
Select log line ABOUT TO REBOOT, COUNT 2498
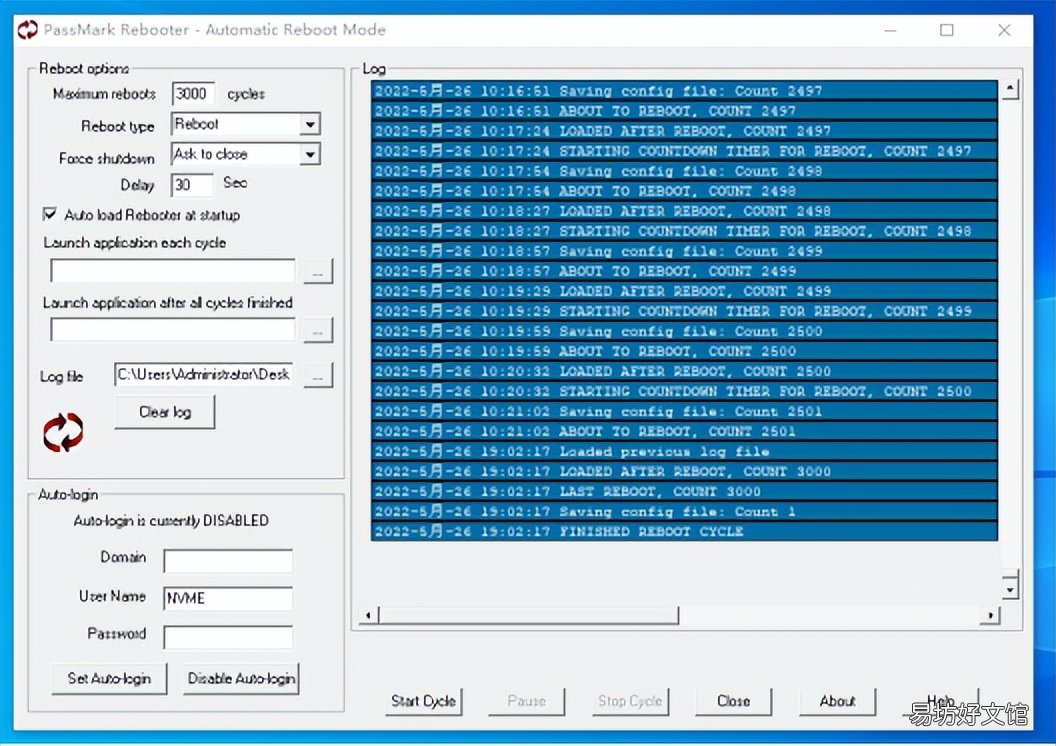coord(684,191)
